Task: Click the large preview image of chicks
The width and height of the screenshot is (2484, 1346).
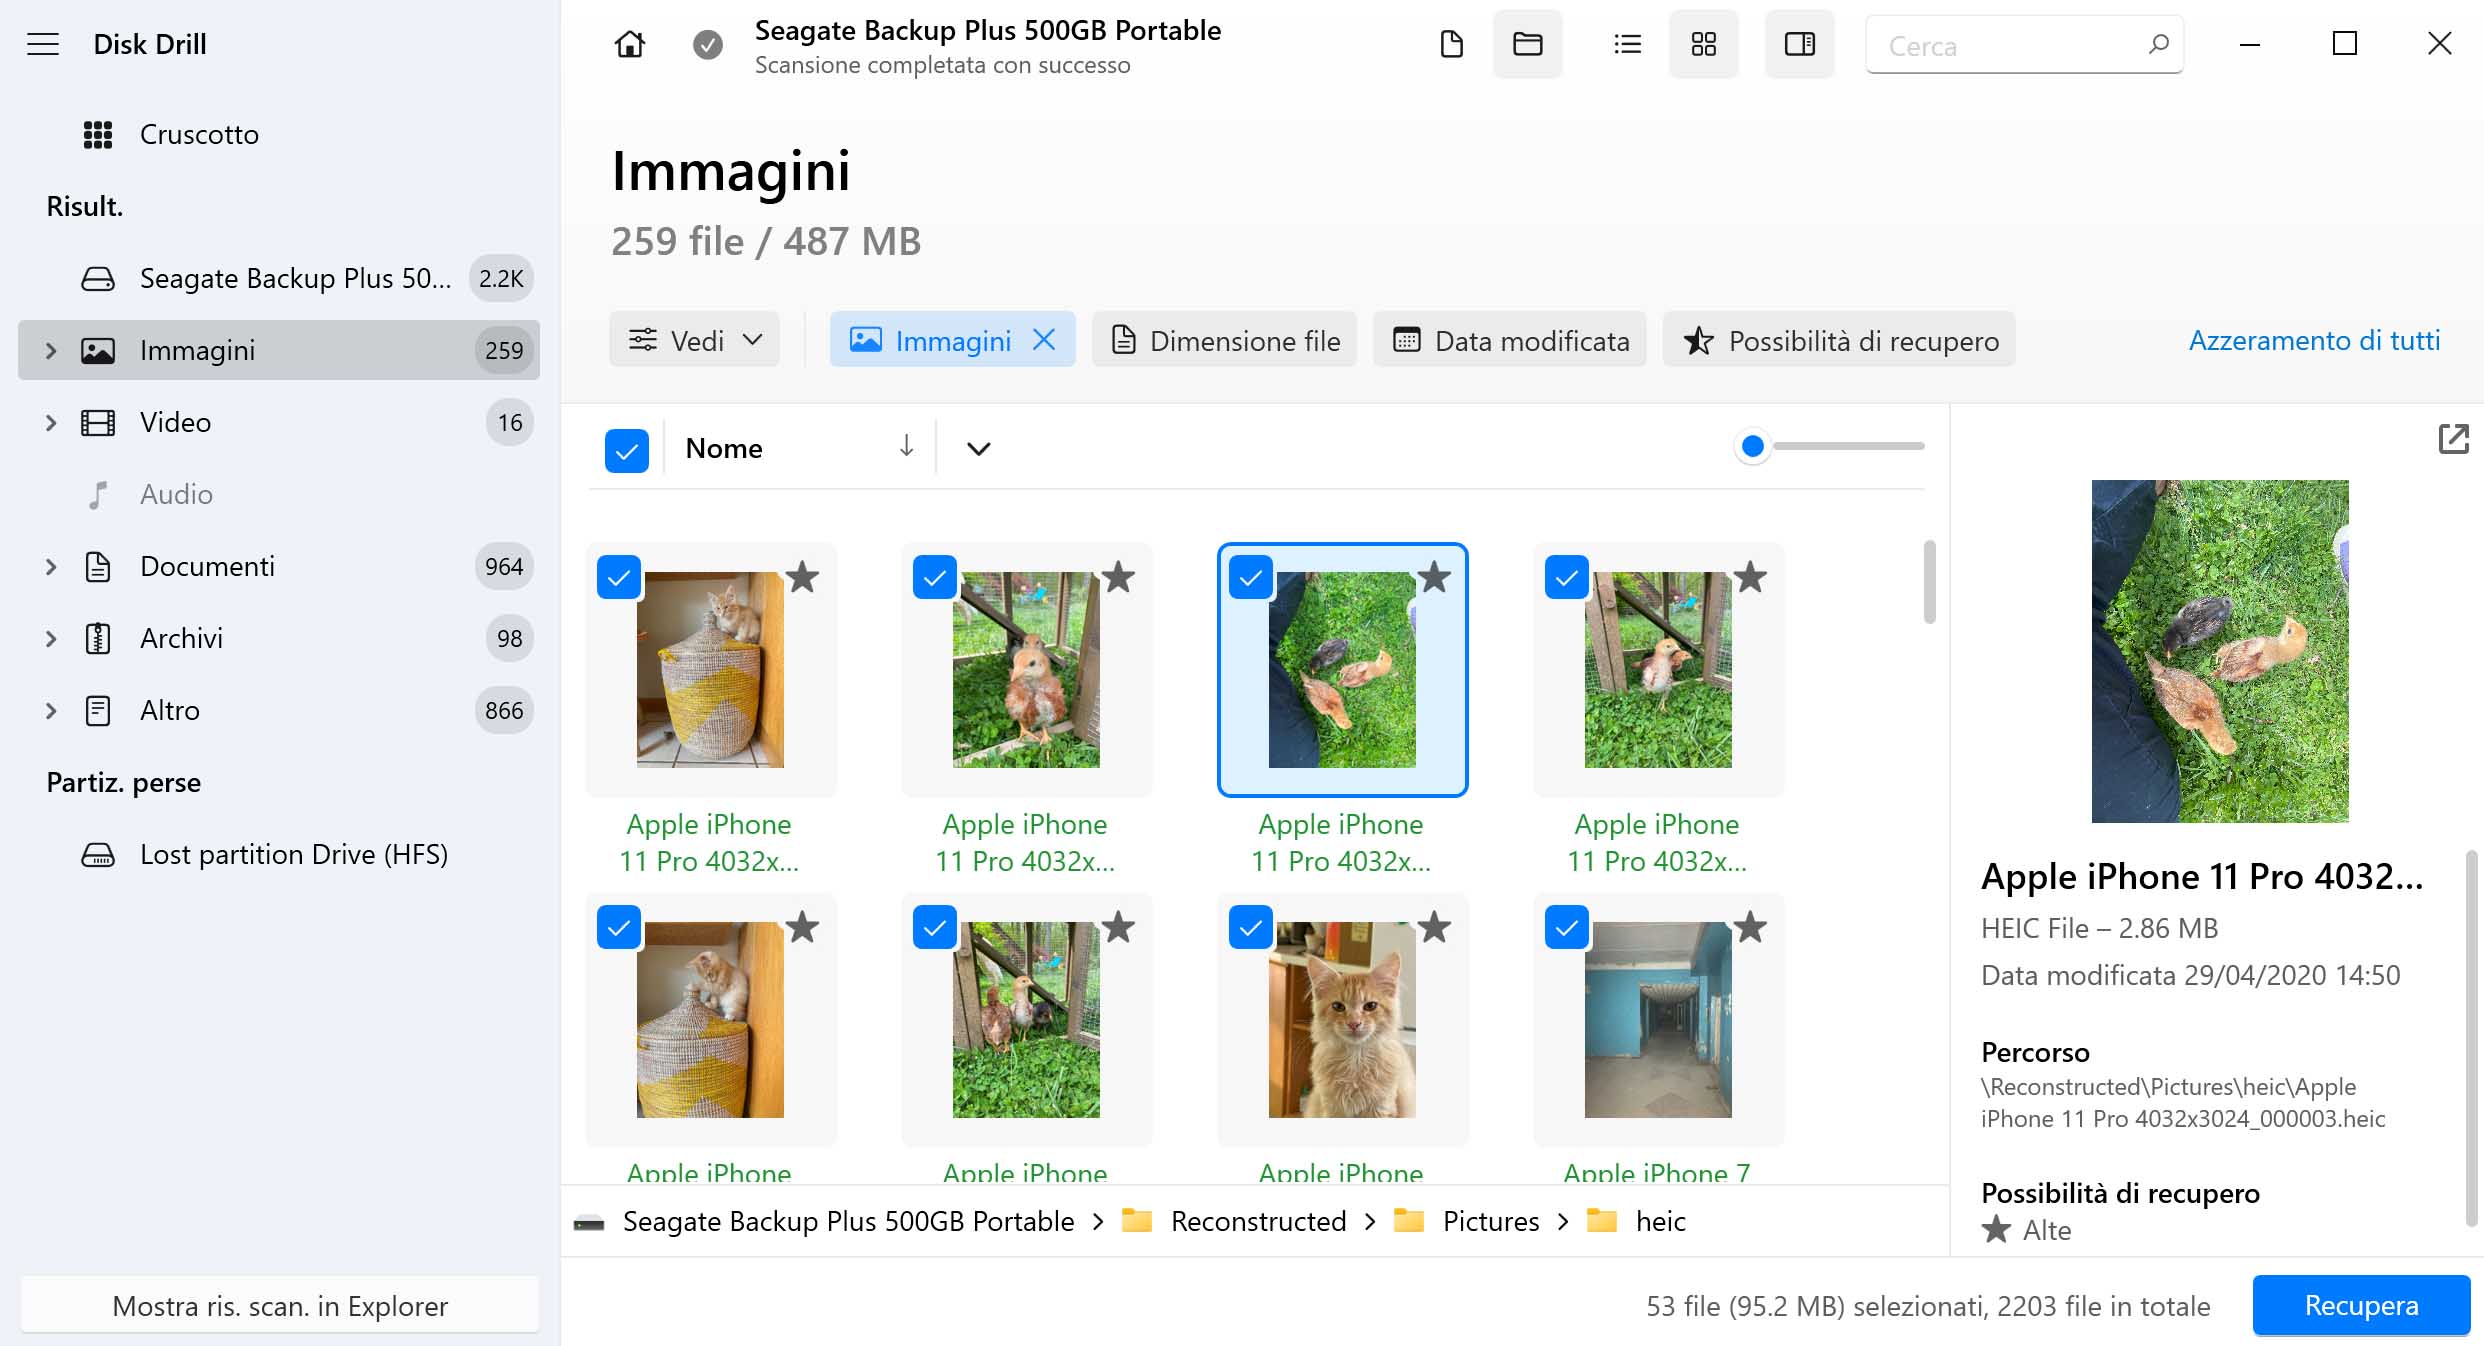Action: [x=2220, y=651]
